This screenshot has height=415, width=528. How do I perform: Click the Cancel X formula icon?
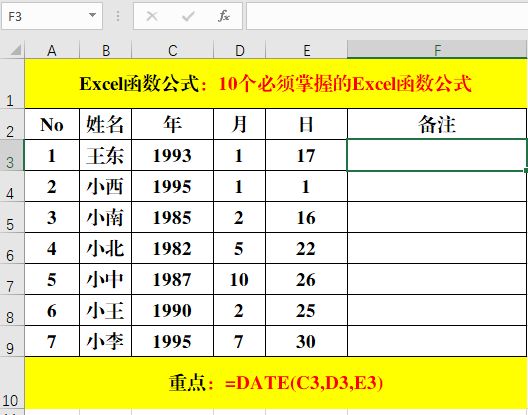click(152, 16)
